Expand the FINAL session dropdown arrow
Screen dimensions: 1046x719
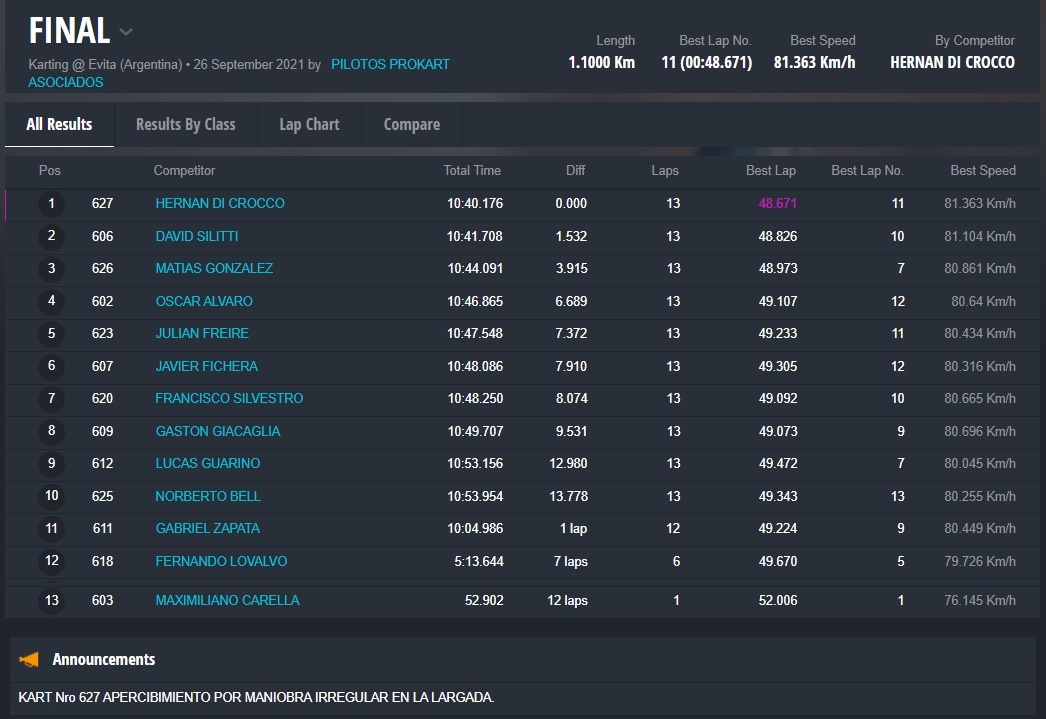(126, 32)
